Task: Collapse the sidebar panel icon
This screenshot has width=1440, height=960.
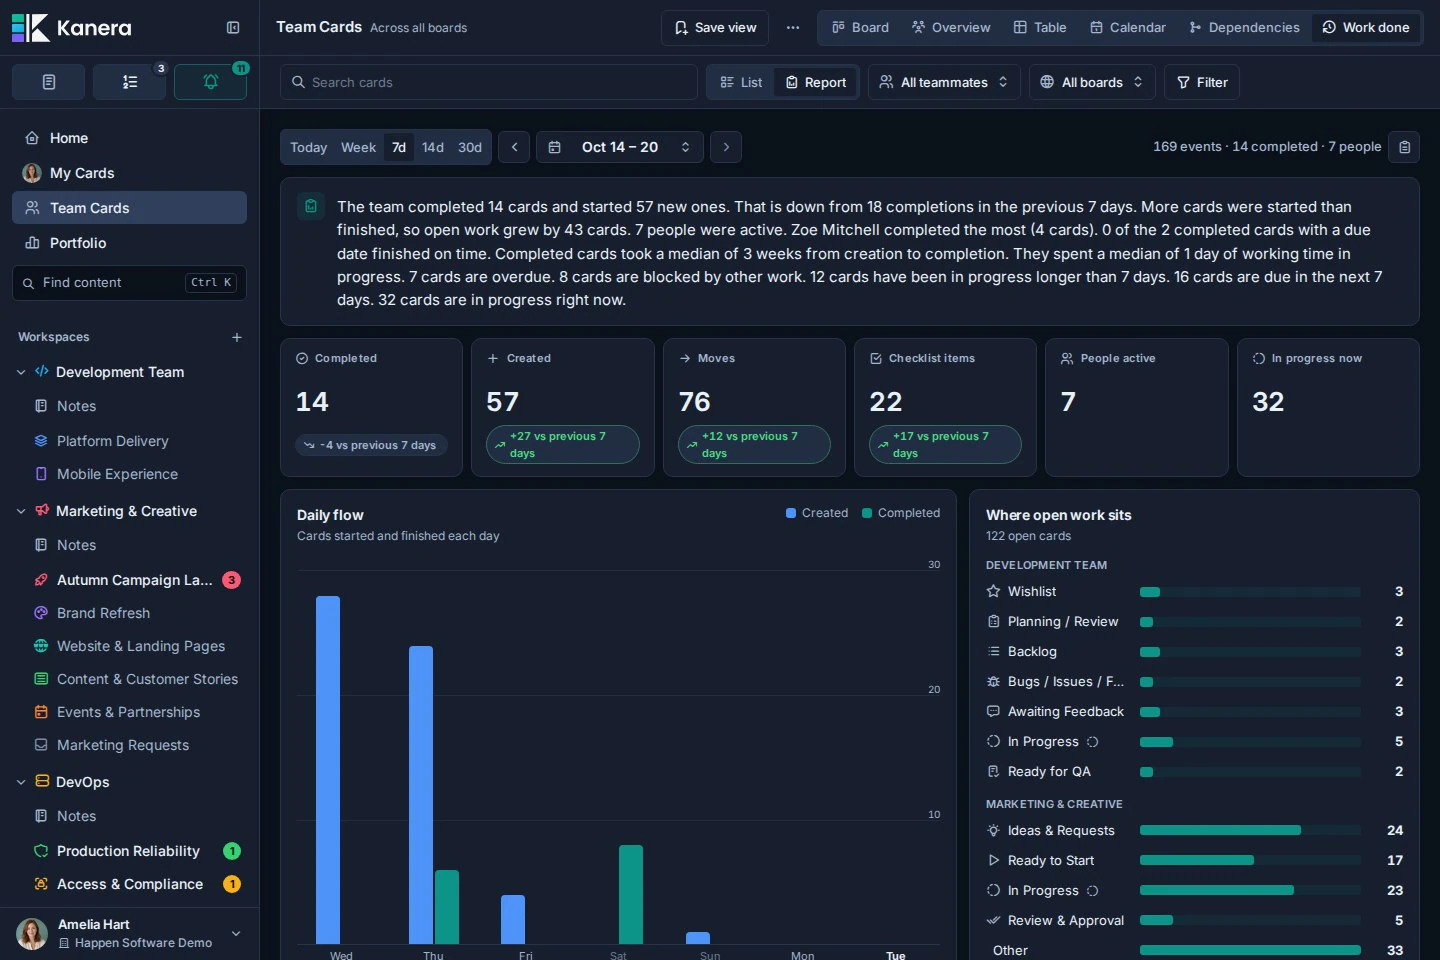Action: [233, 28]
